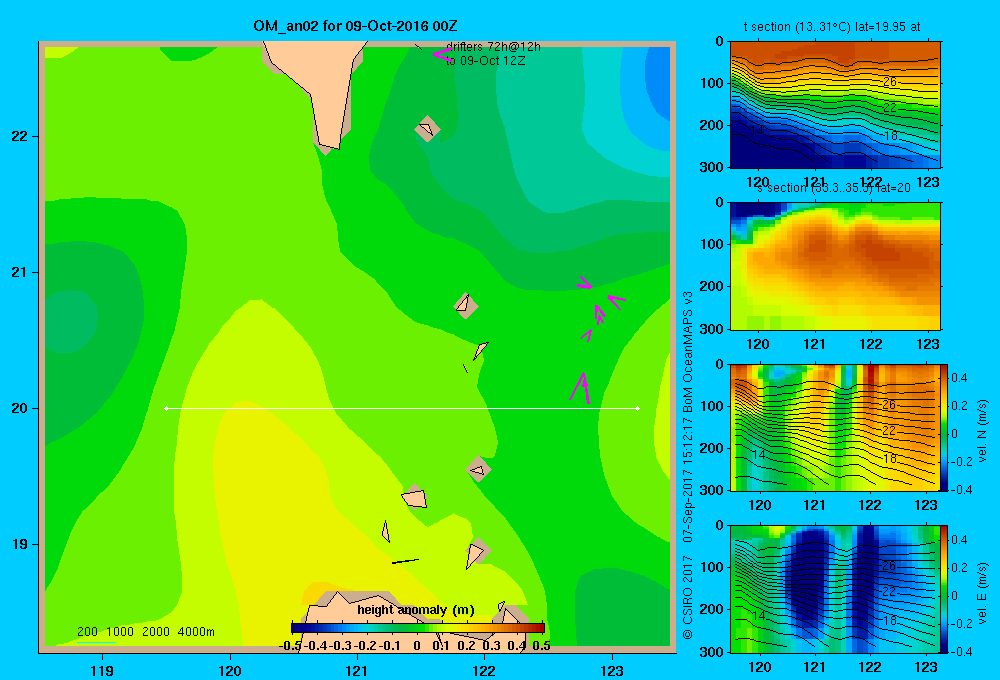Click the blue low-salinity patch at the salinity section surface
This screenshot has height=680, width=1000.
[756, 211]
